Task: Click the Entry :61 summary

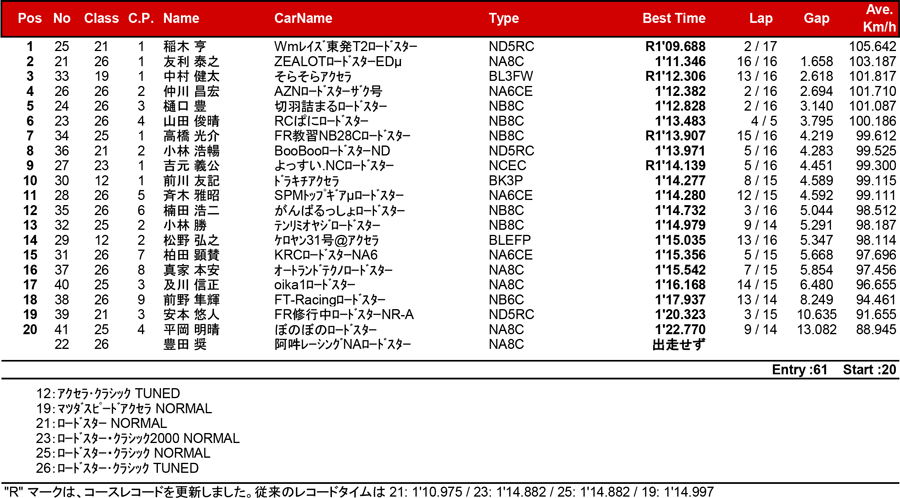Action: 800,370
